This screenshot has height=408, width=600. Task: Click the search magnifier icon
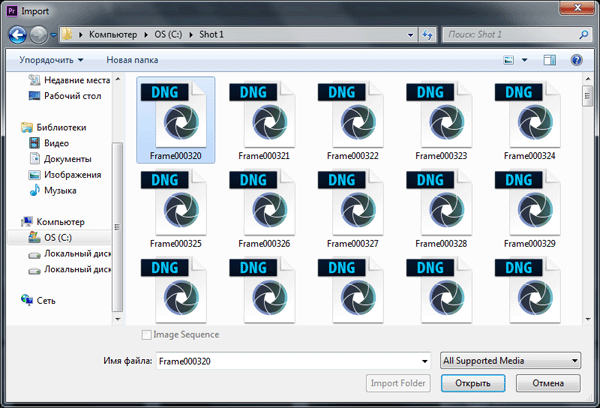pos(584,35)
